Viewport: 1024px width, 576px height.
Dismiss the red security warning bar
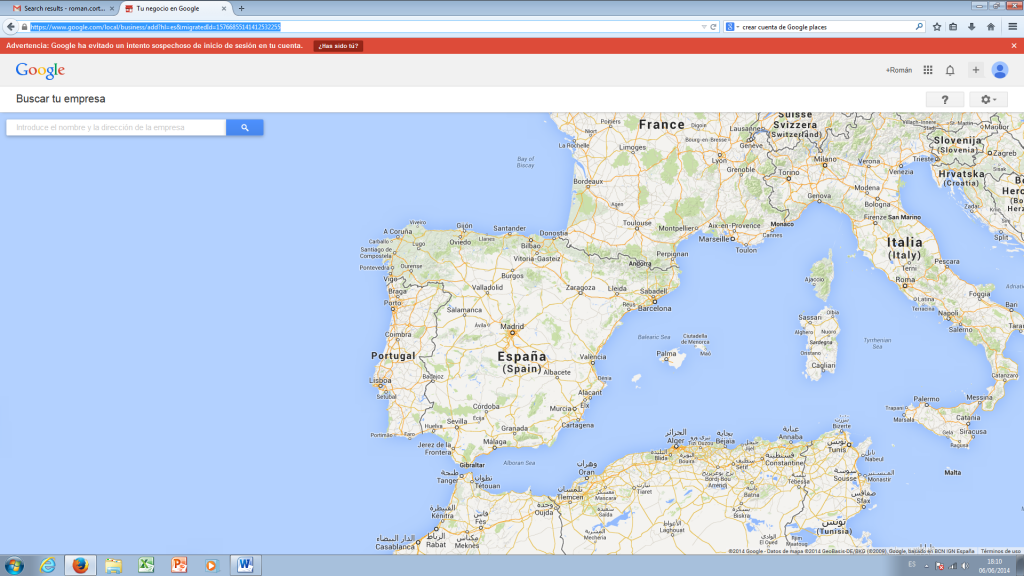1015,45
